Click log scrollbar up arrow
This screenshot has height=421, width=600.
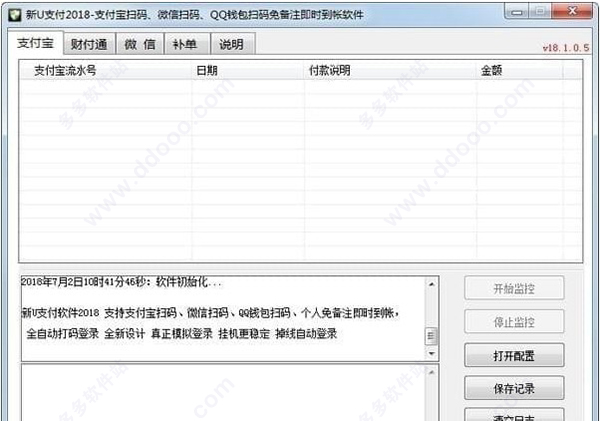coord(431,284)
